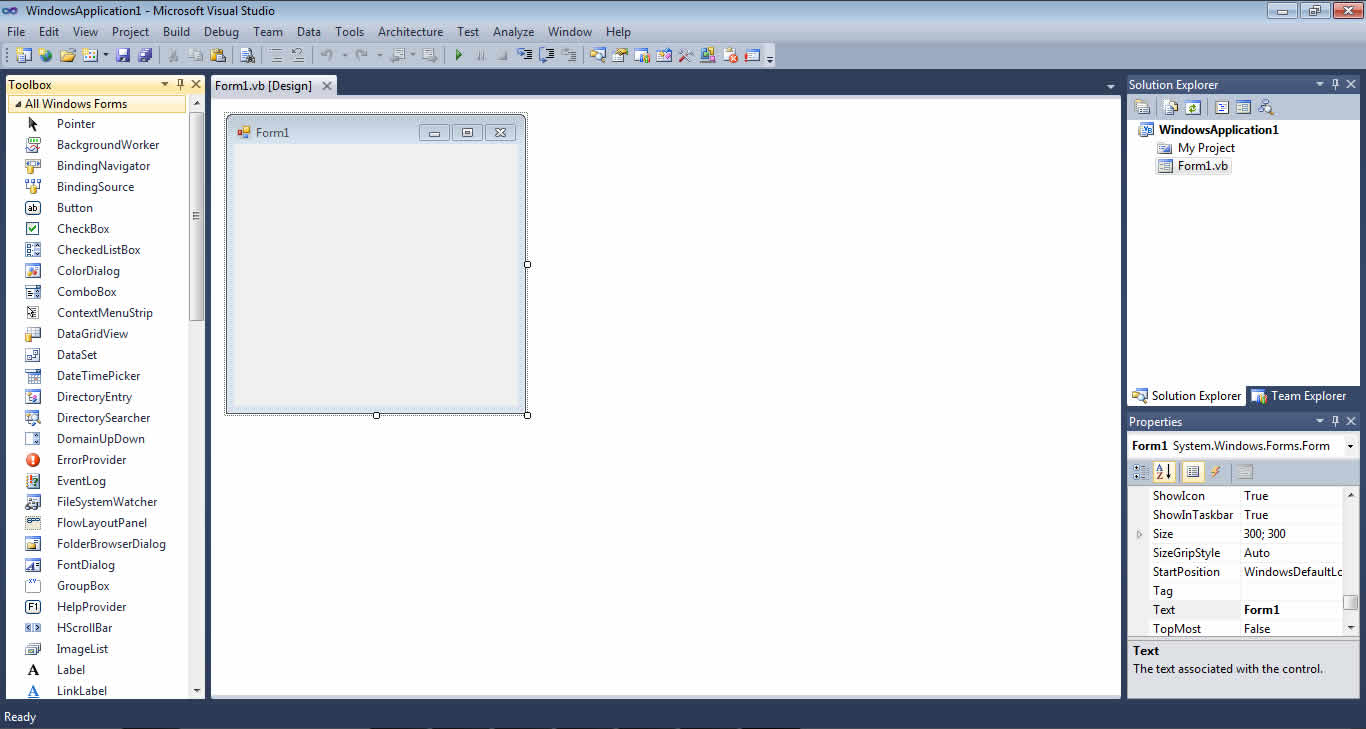The height and width of the screenshot is (729, 1366).
Task: Click the Start Debugging green play icon
Action: (x=459, y=56)
